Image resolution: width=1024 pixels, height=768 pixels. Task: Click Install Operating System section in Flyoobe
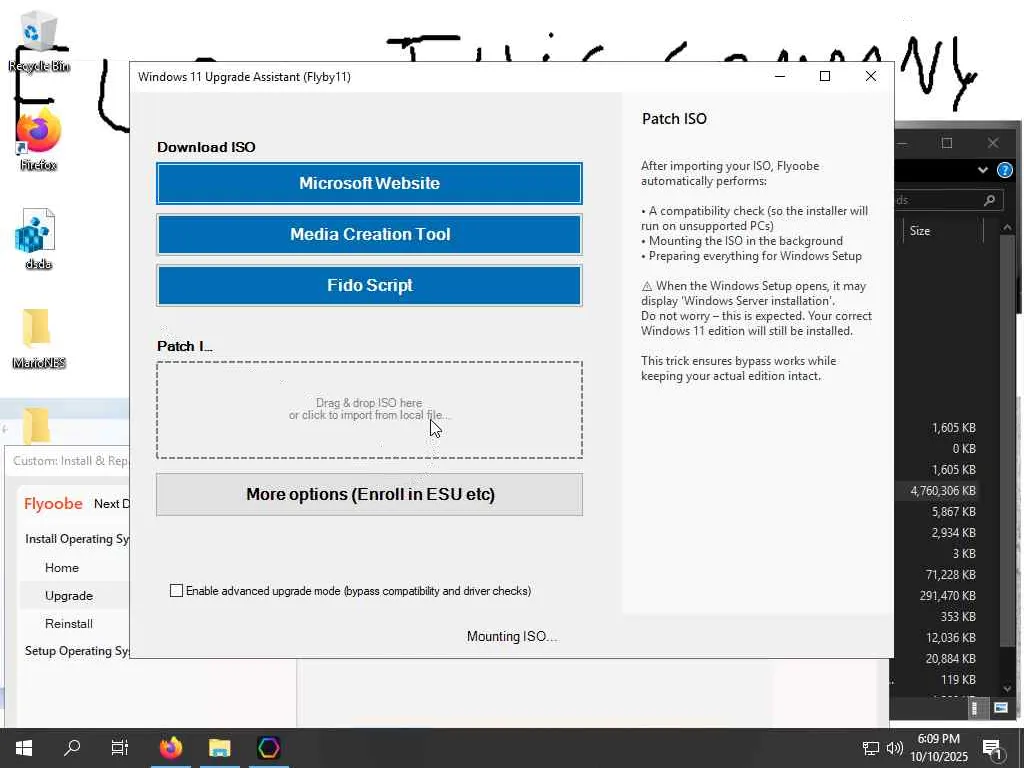point(77,539)
